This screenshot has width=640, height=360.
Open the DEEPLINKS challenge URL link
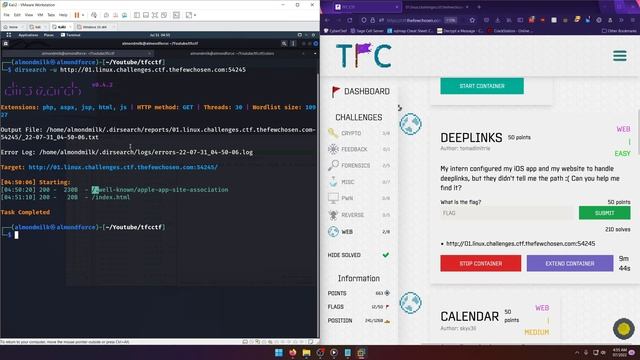520,244
